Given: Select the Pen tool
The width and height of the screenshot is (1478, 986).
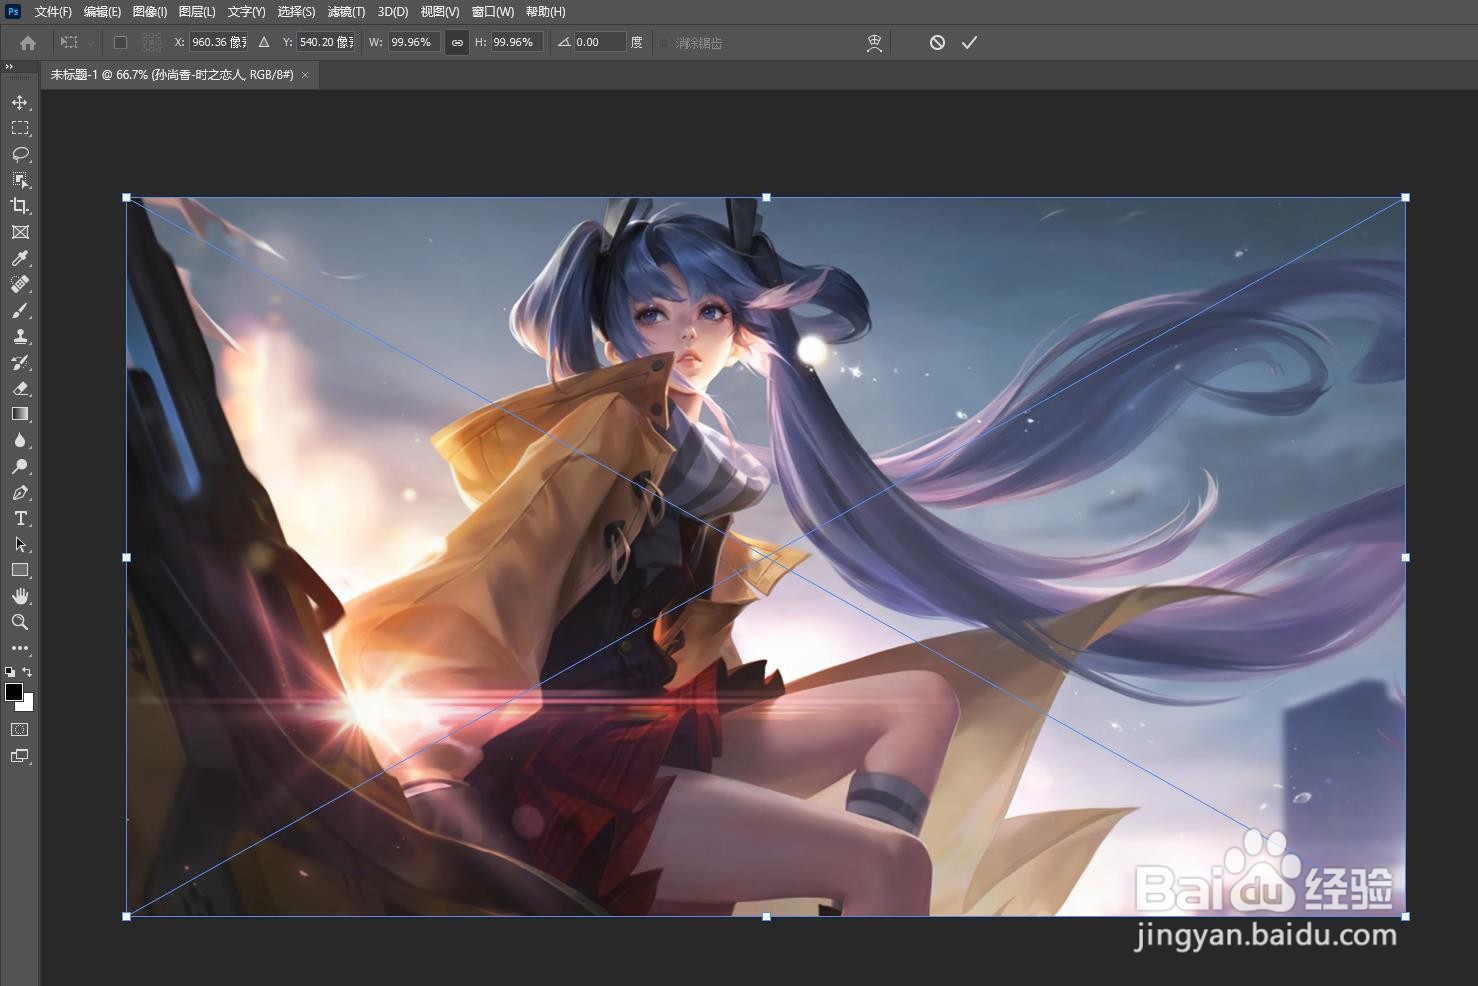Looking at the screenshot, I should pyautogui.click(x=20, y=492).
